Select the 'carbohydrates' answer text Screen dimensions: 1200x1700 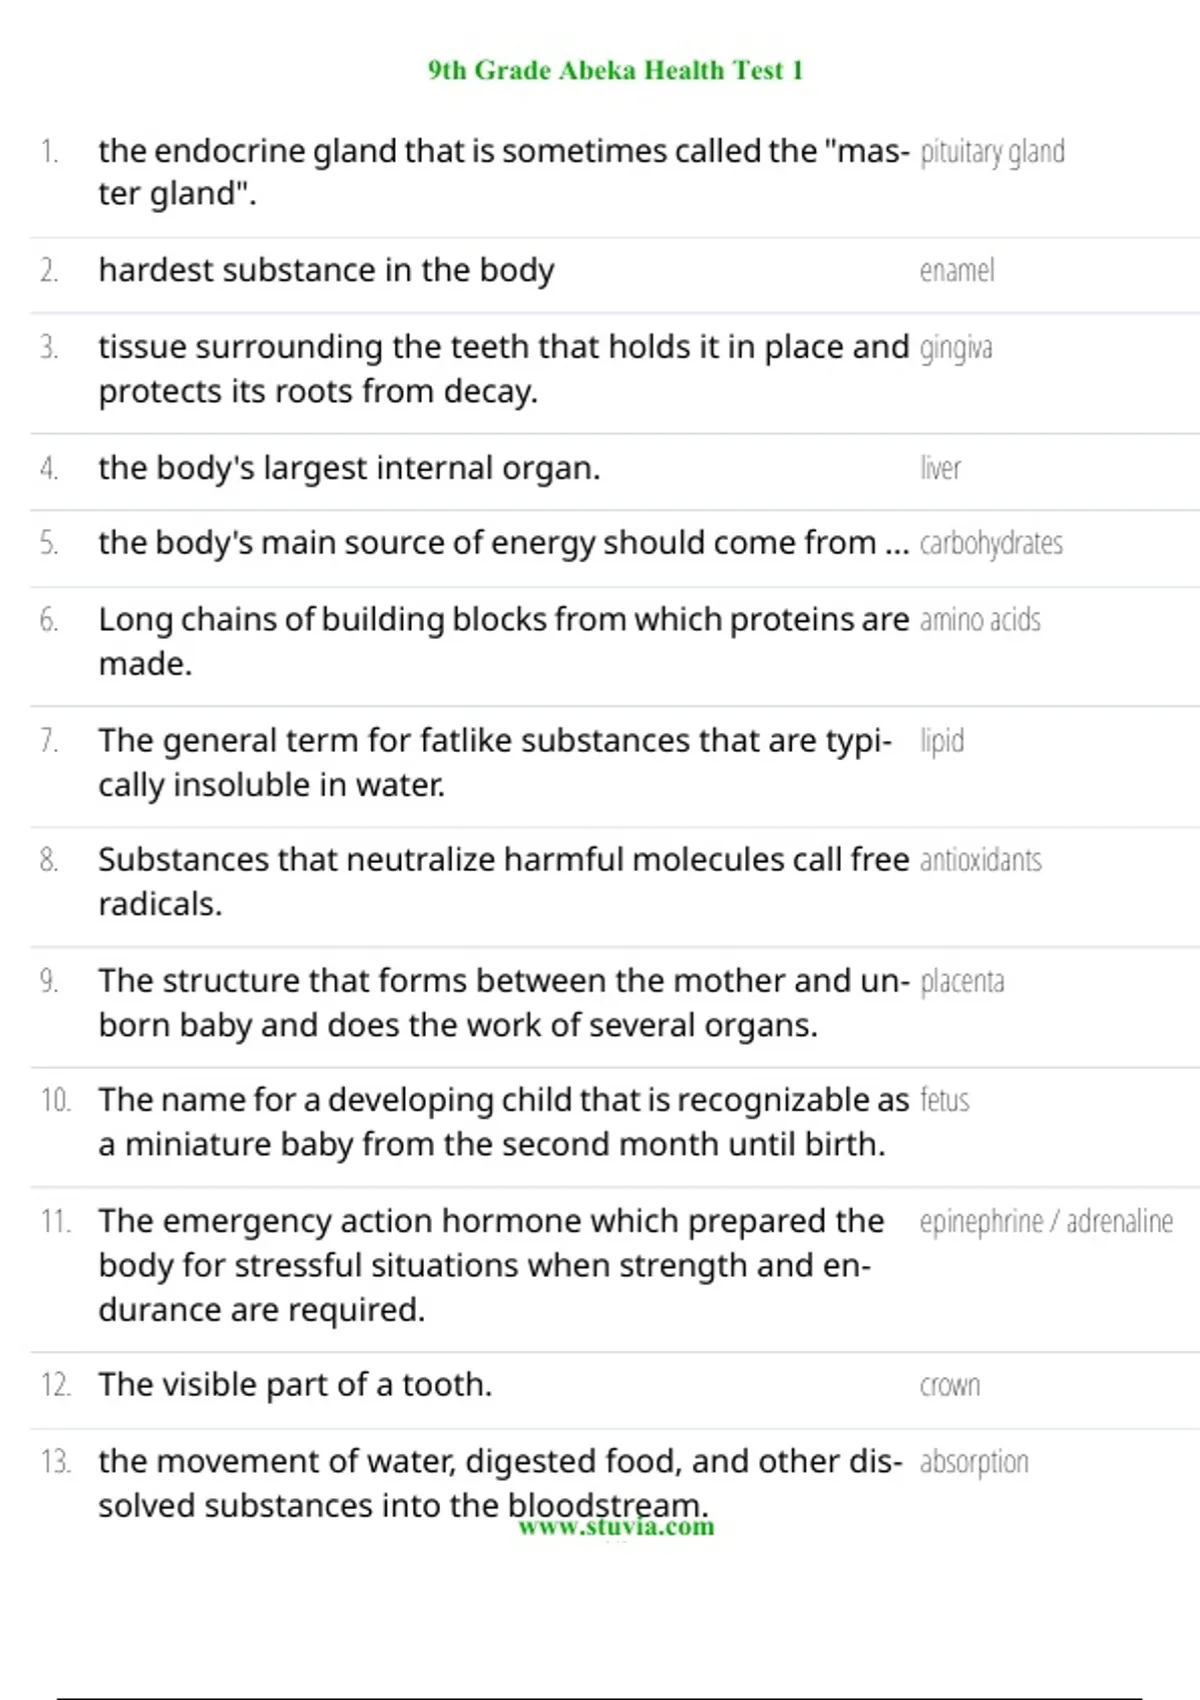pyautogui.click(x=991, y=543)
